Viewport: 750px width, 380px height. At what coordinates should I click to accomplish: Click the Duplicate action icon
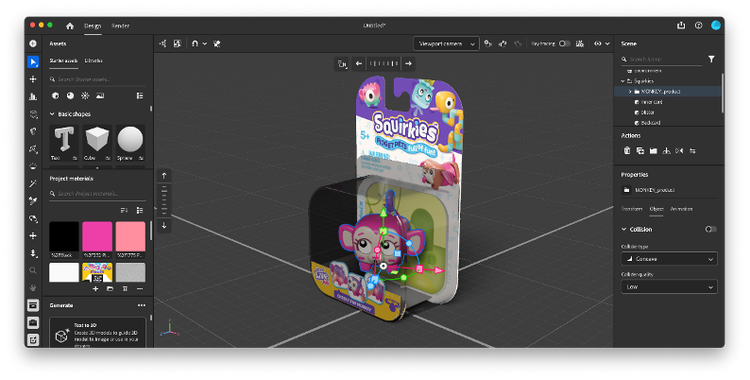click(x=640, y=151)
